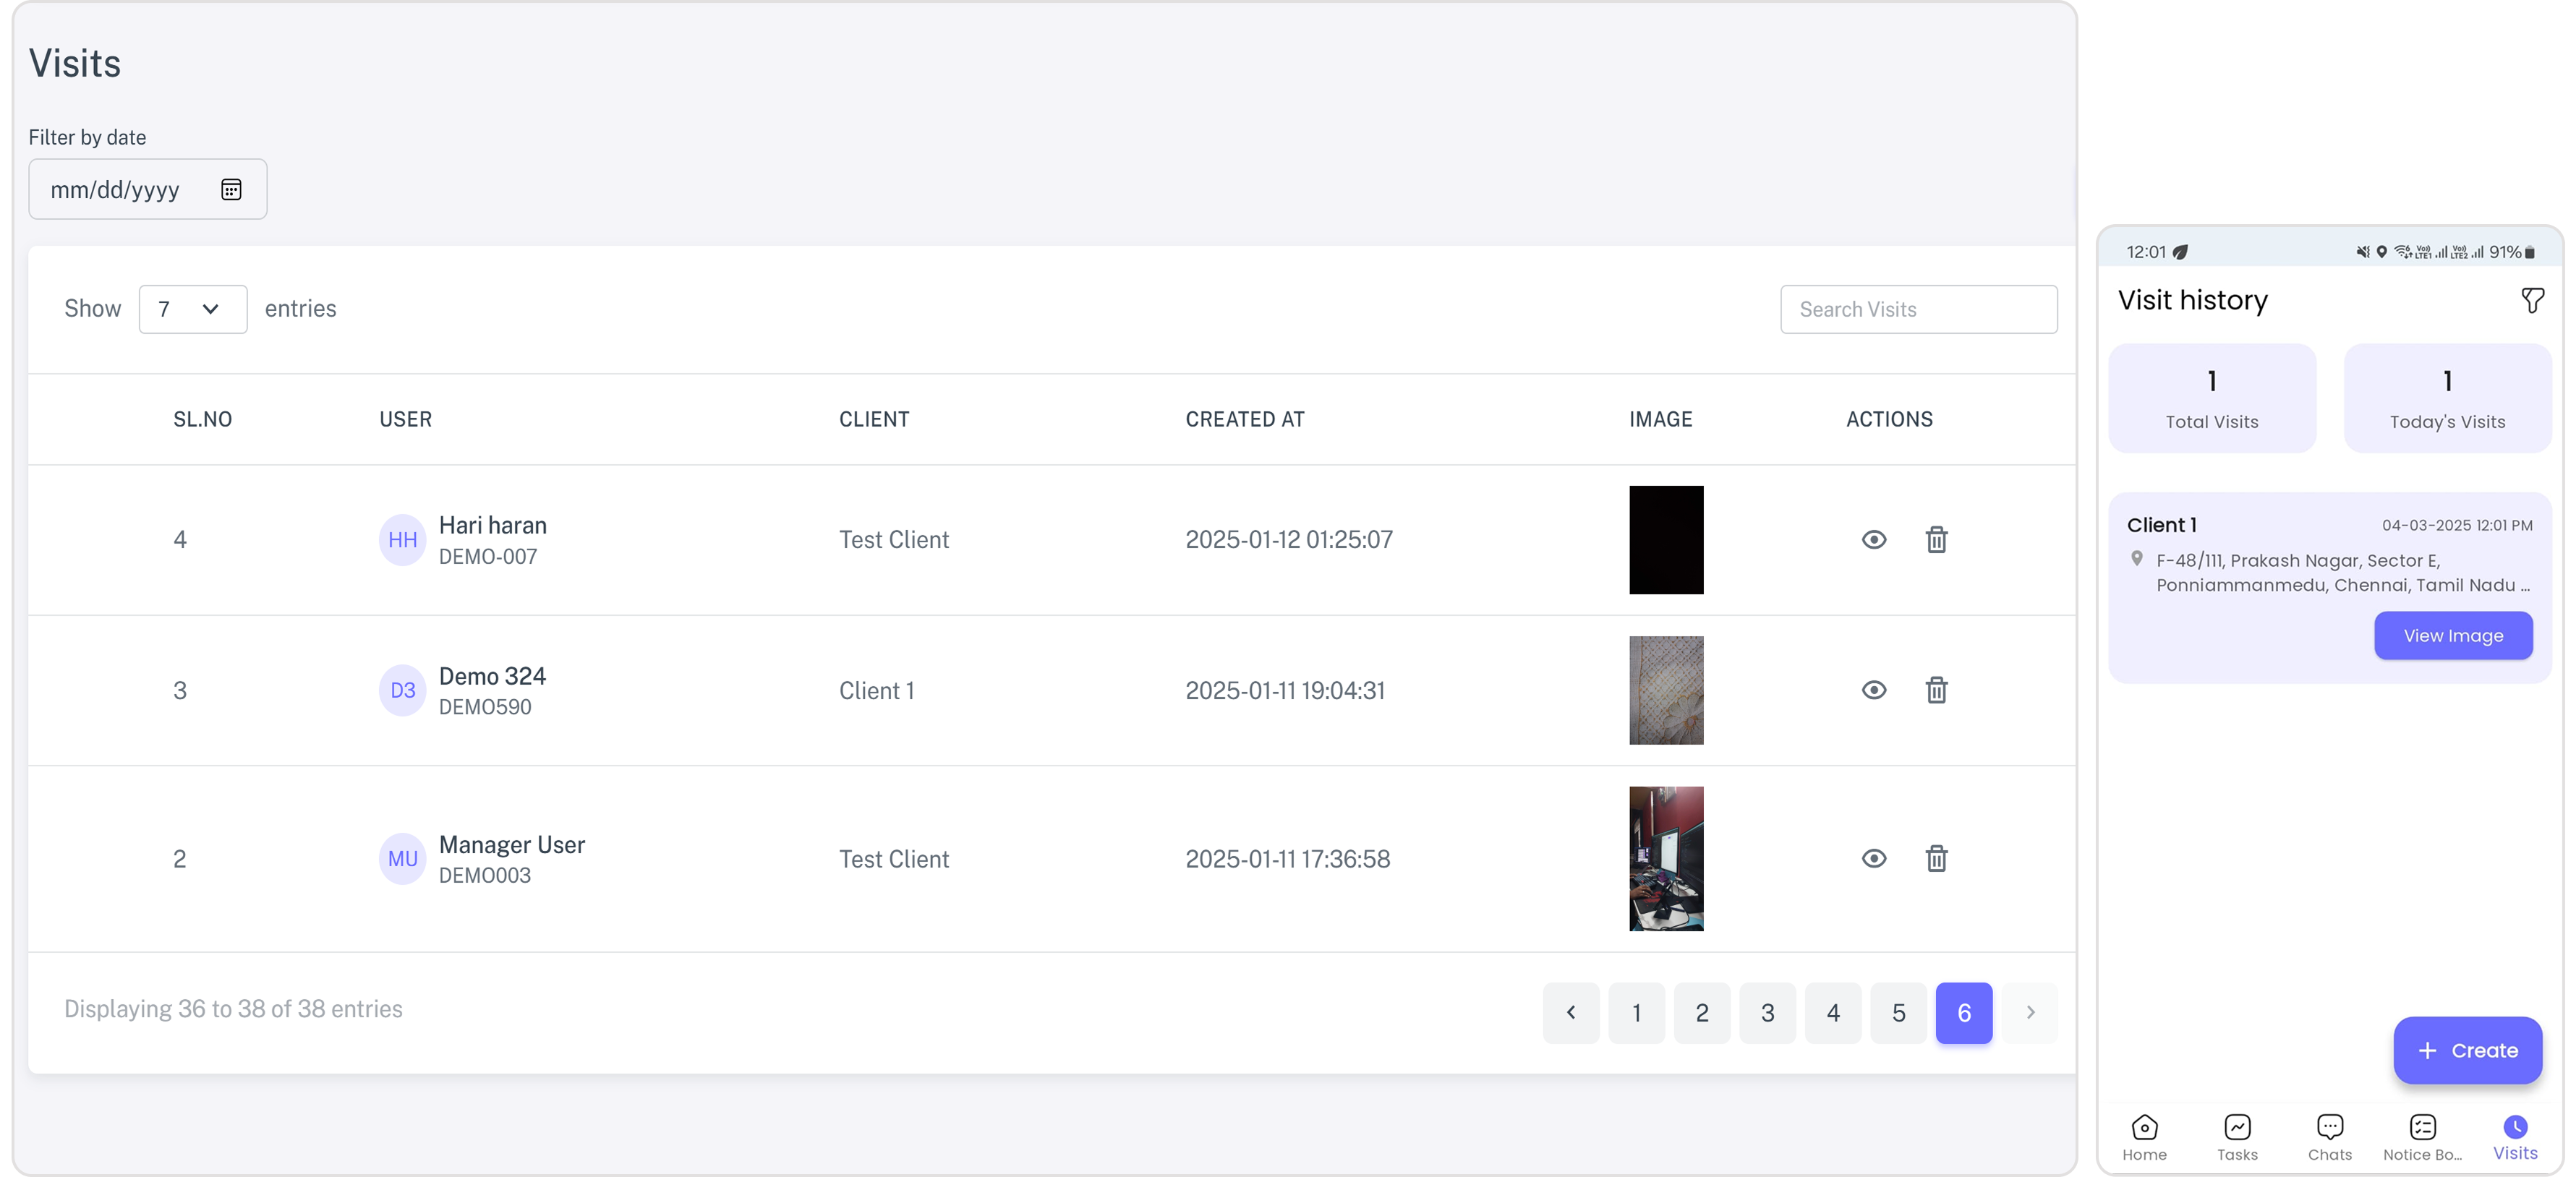
Task: Sort by CREATED AT column header
Action: pyautogui.click(x=1245, y=419)
